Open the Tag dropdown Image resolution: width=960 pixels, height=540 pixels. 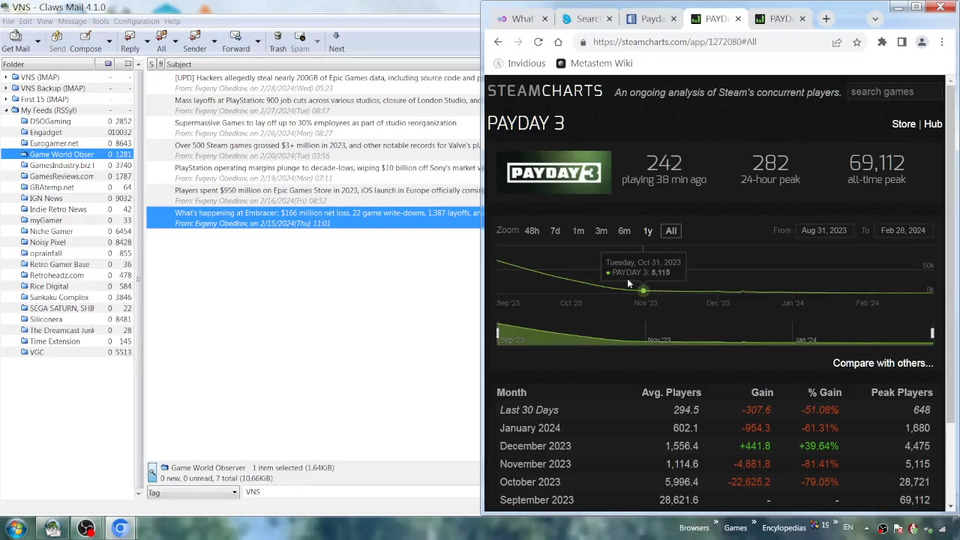pyautogui.click(x=192, y=492)
